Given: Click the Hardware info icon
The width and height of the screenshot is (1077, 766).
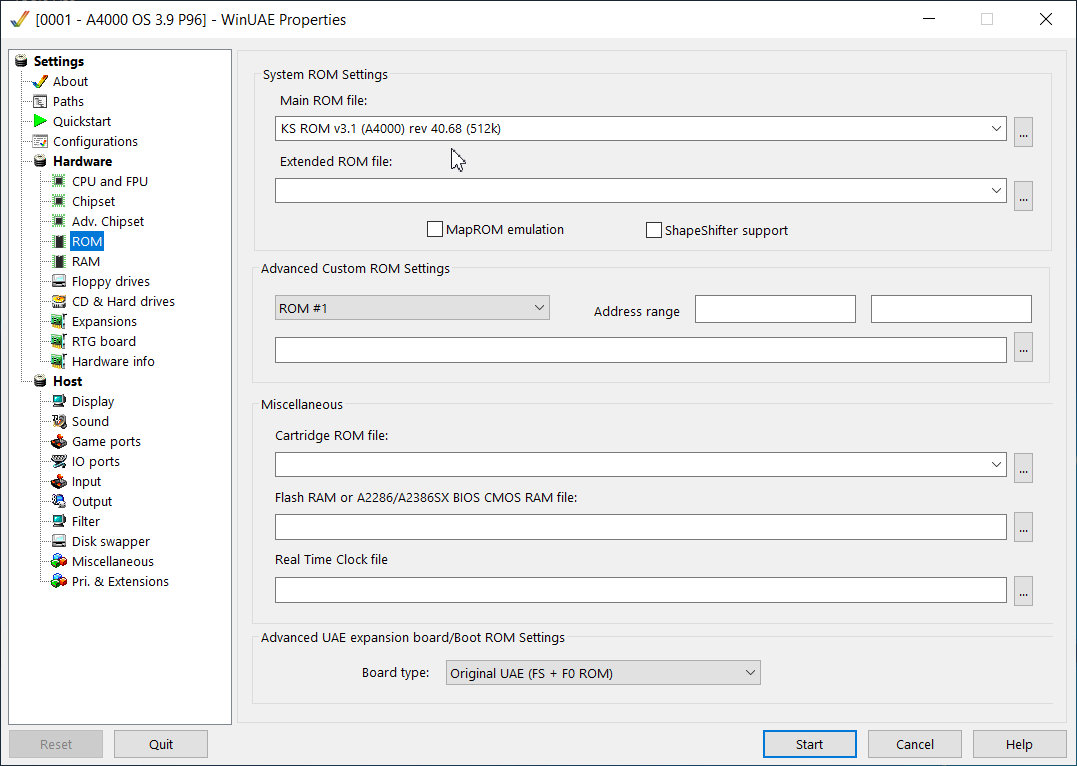Looking at the screenshot, I should 59,361.
